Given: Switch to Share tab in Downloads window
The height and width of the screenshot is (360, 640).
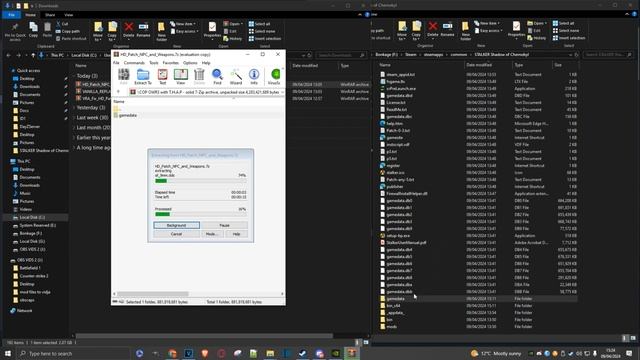Looking at the screenshot, I should [x=50, y=15].
